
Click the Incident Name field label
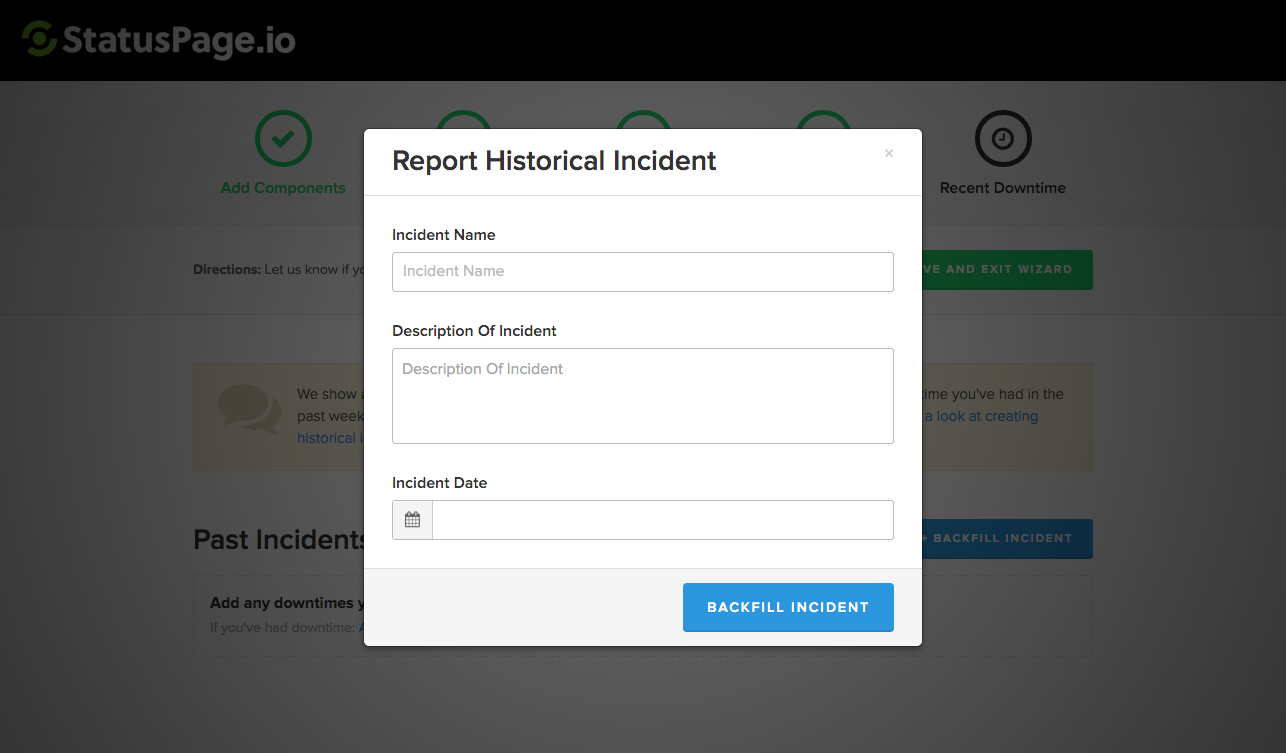pos(443,235)
